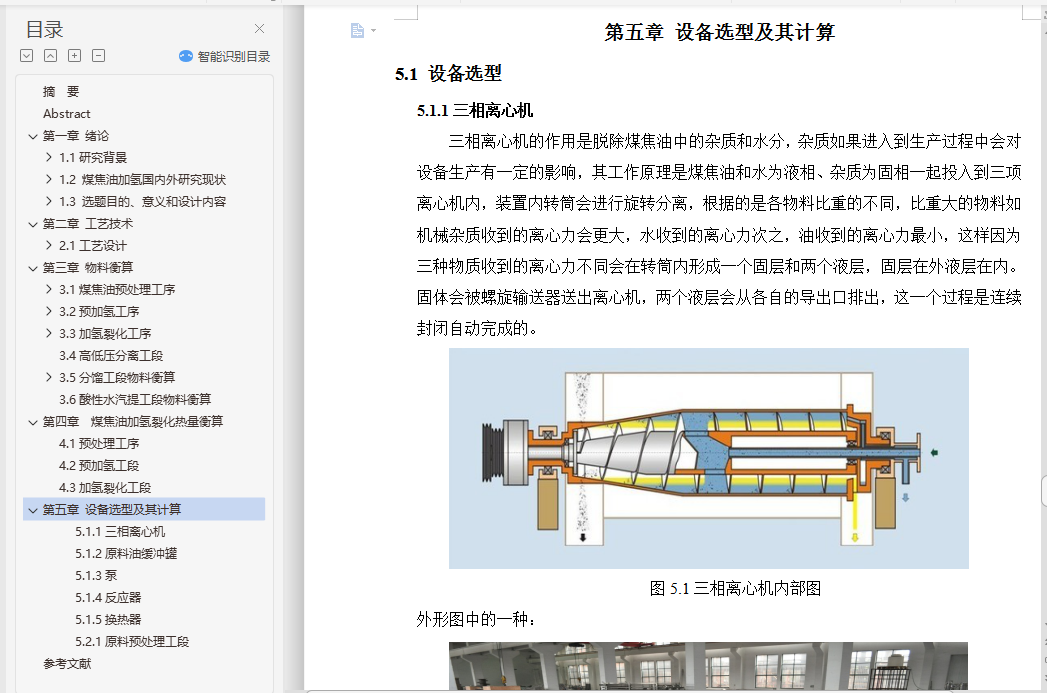
Task: Click the chapter title 第五章 设备选型及其计算 in document
Action: (x=720, y=31)
